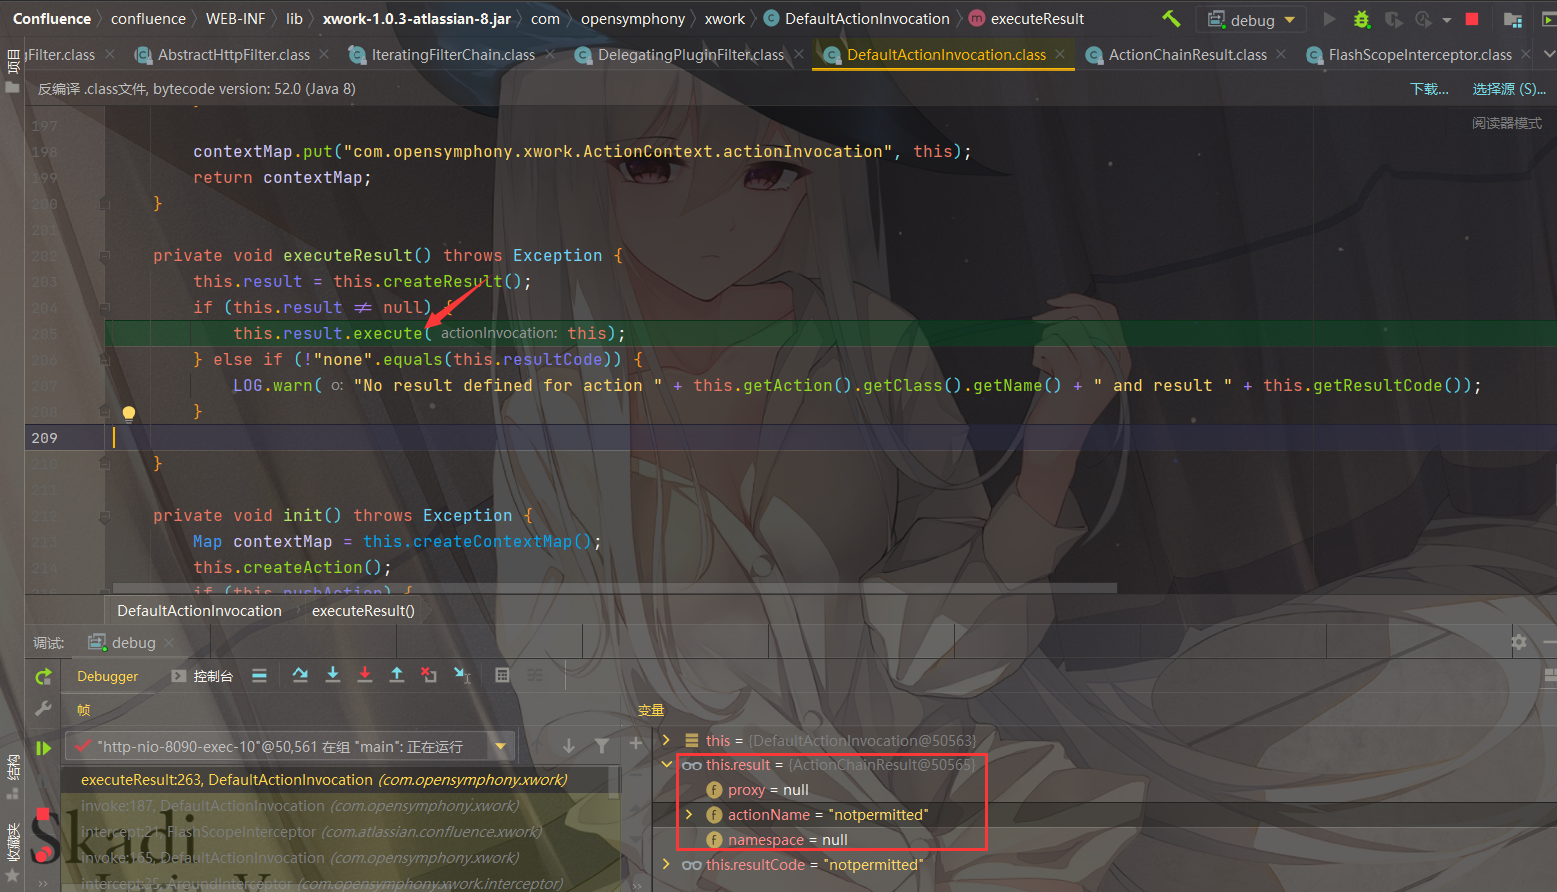Close the debug session tab
This screenshot has width=1557, height=892.
[x=169, y=642]
